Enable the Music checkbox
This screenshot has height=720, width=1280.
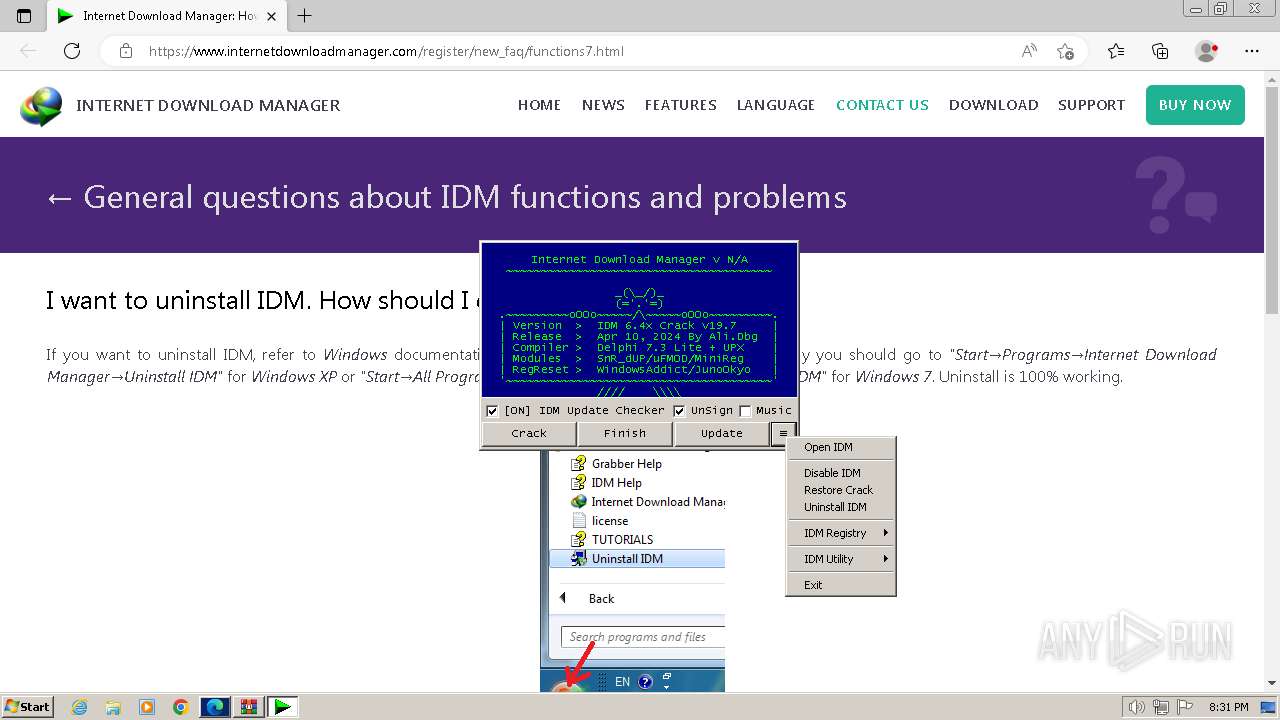point(745,410)
